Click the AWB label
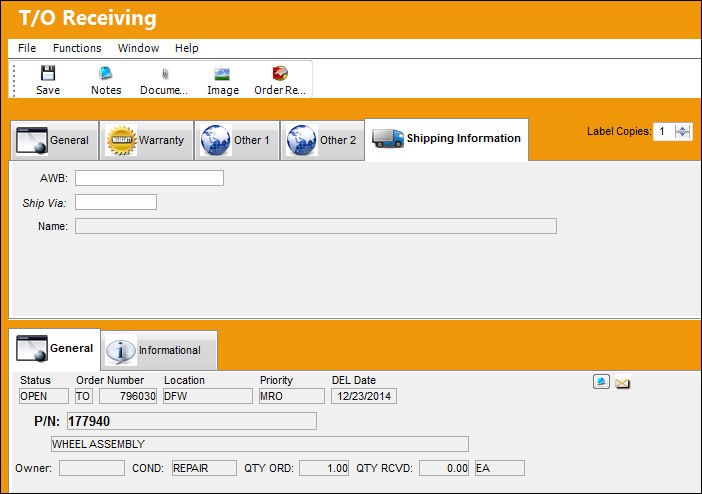The image size is (702, 494). 54,178
